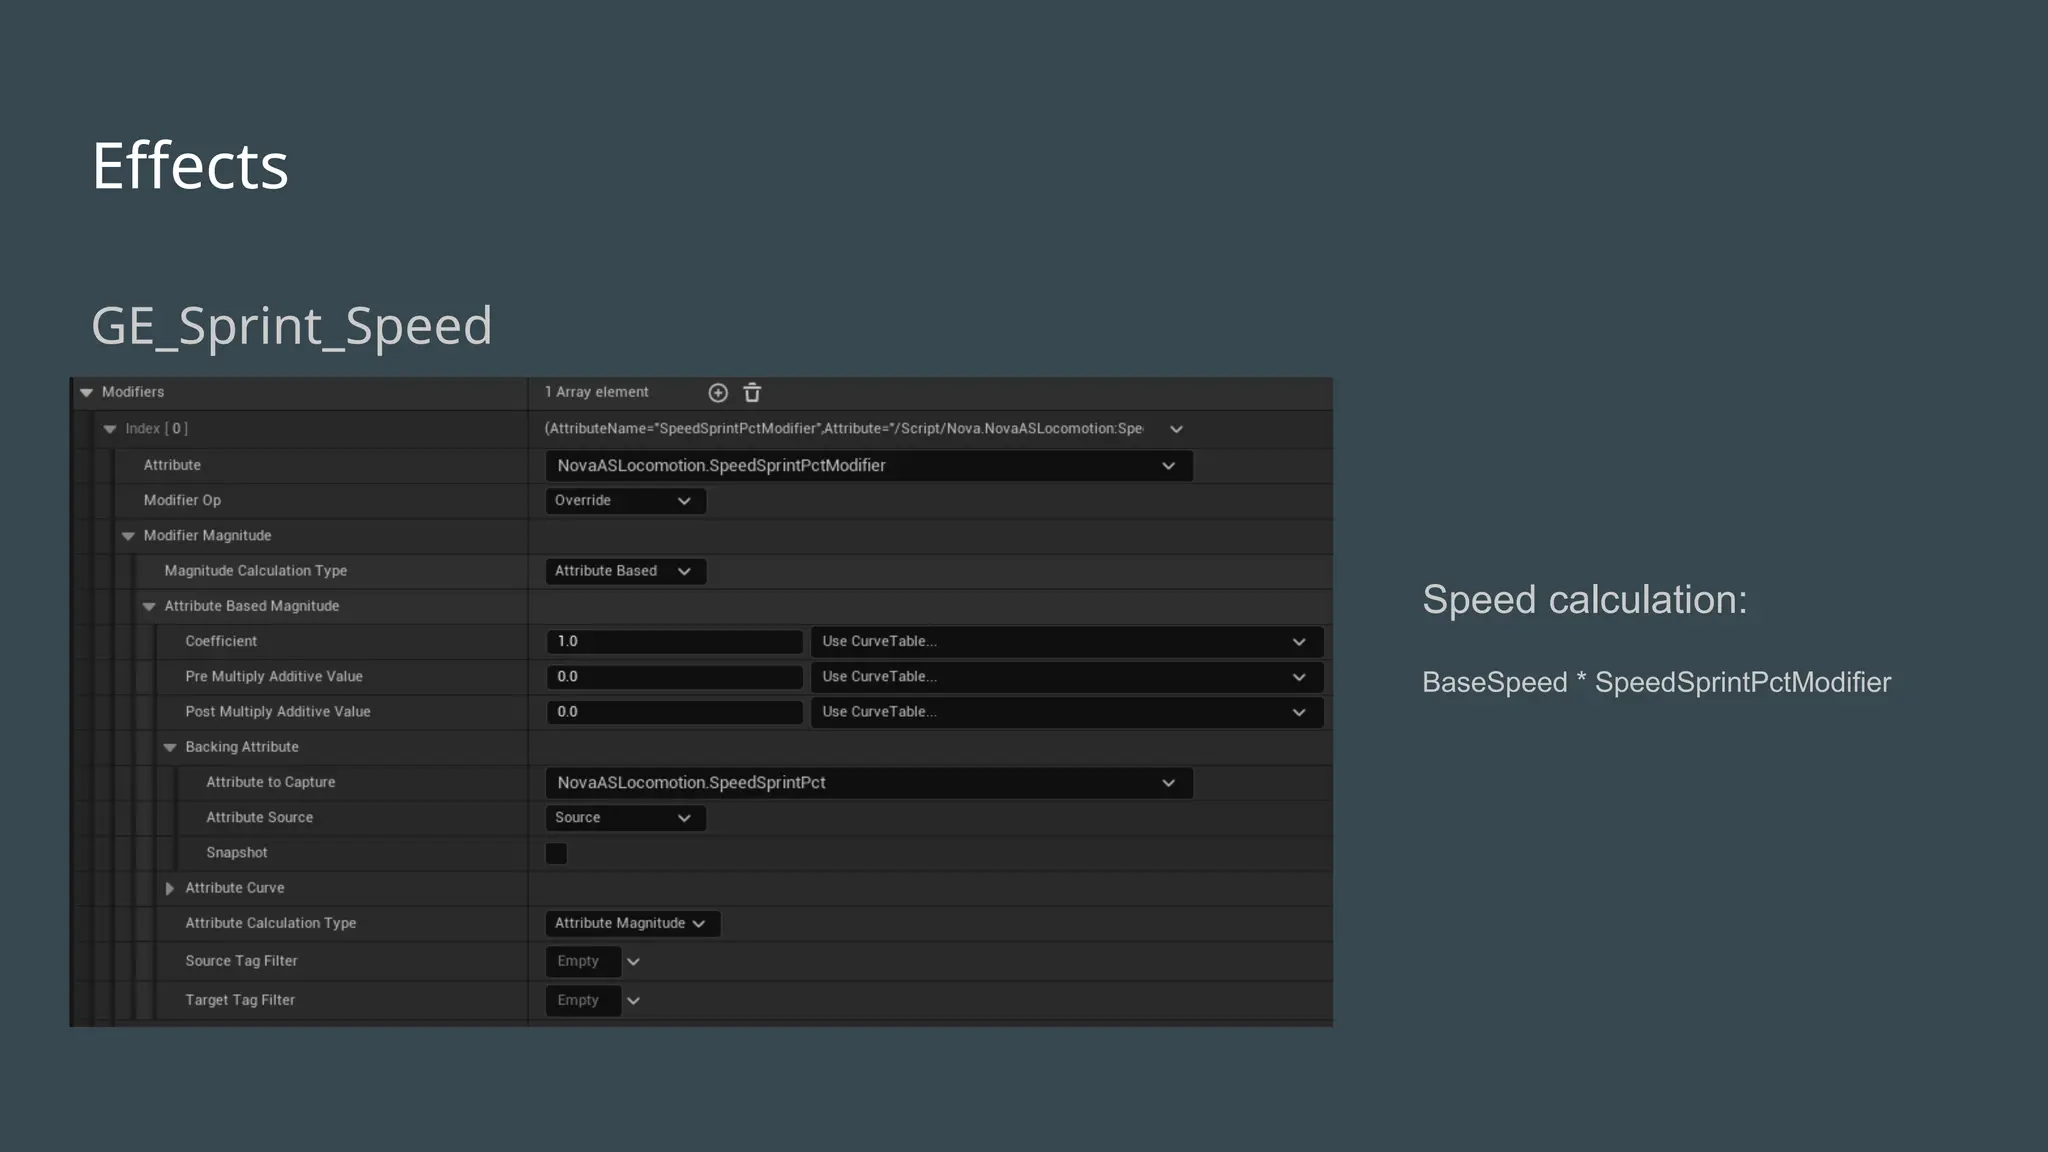
Task: Add a new Modifiers array element
Action: click(718, 393)
